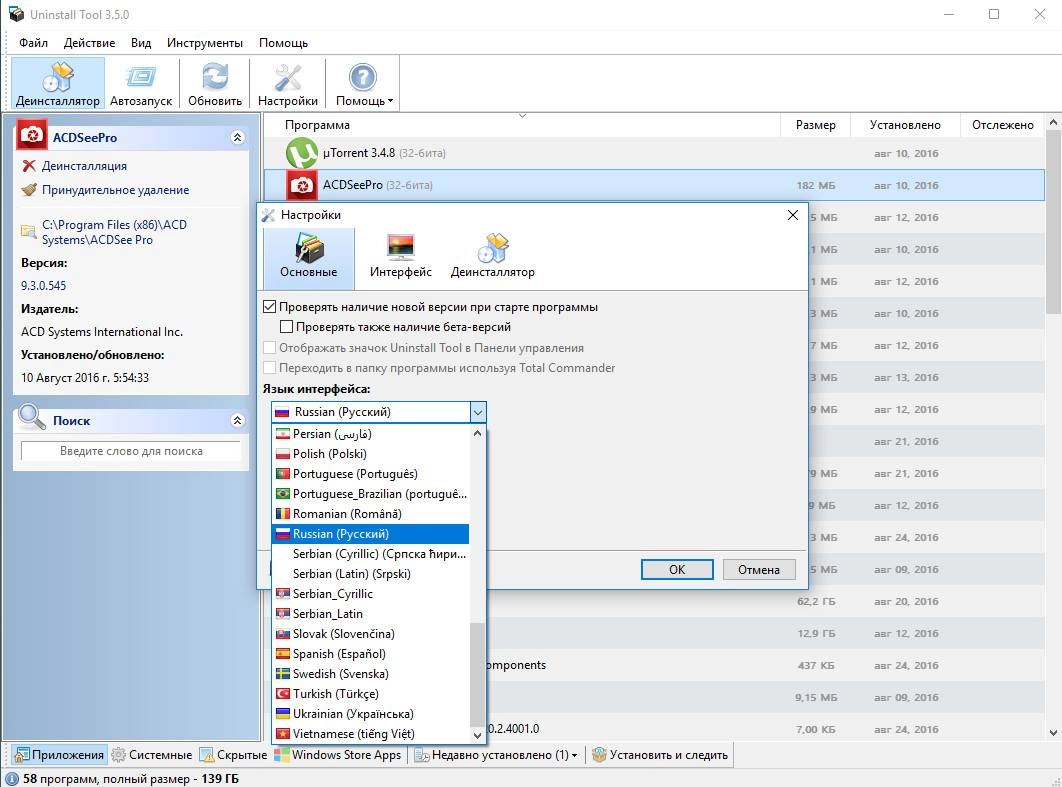Toggle the Total Commander folder checkbox
1062x787 pixels.
pos(270,368)
